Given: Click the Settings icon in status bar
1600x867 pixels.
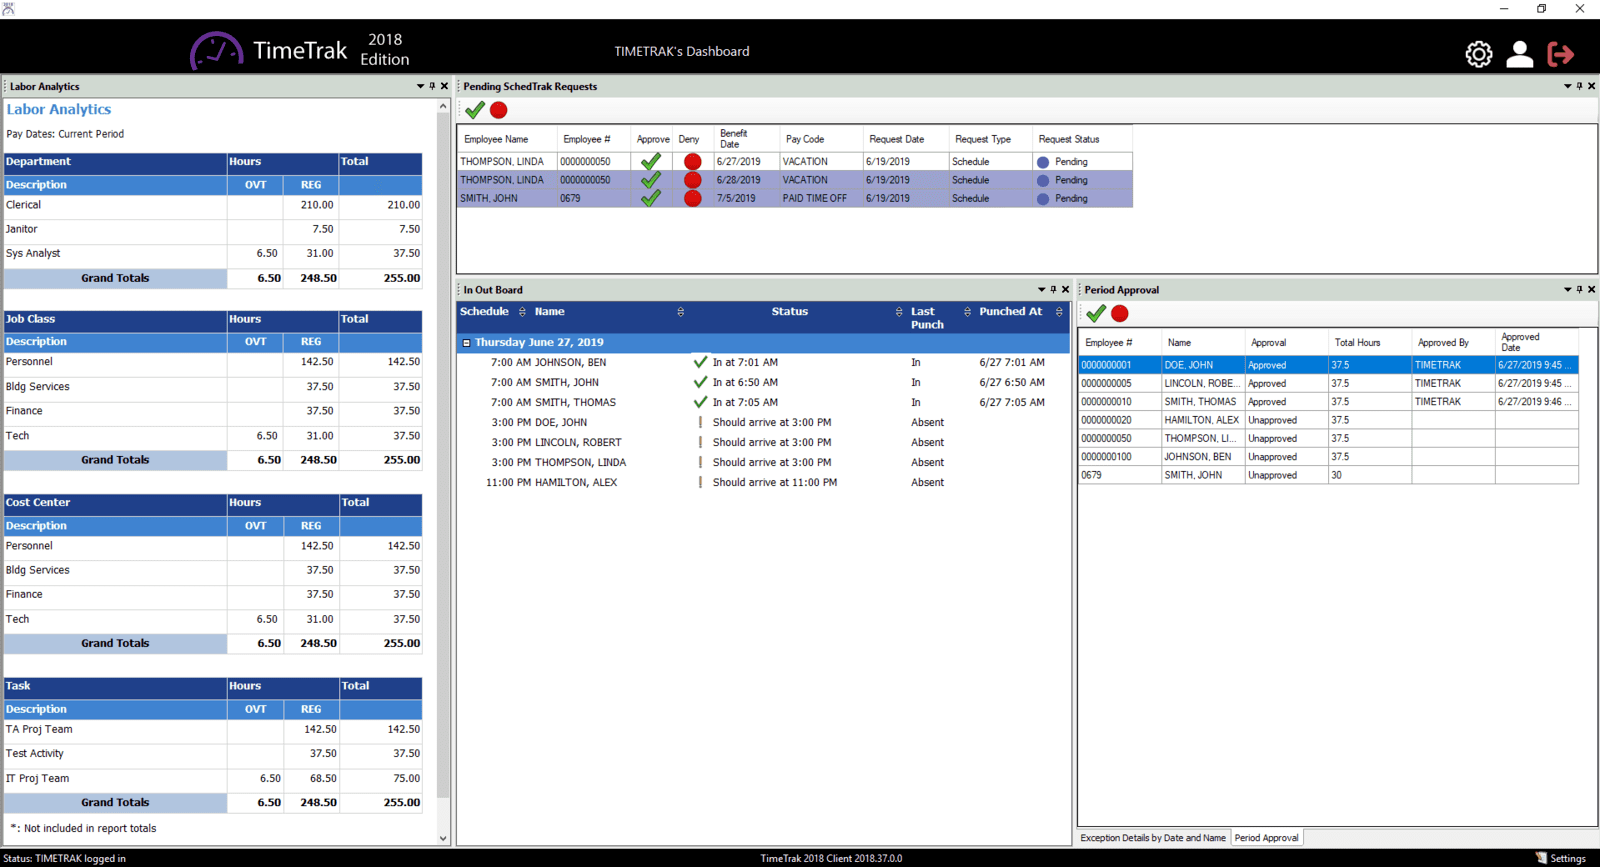Looking at the screenshot, I should [x=1541, y=858].
